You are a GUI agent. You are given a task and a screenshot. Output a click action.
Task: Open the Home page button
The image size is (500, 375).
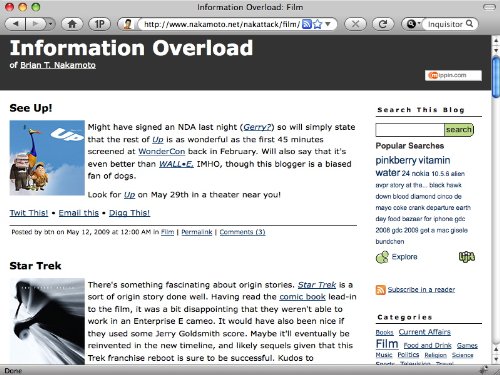point(72,24)
